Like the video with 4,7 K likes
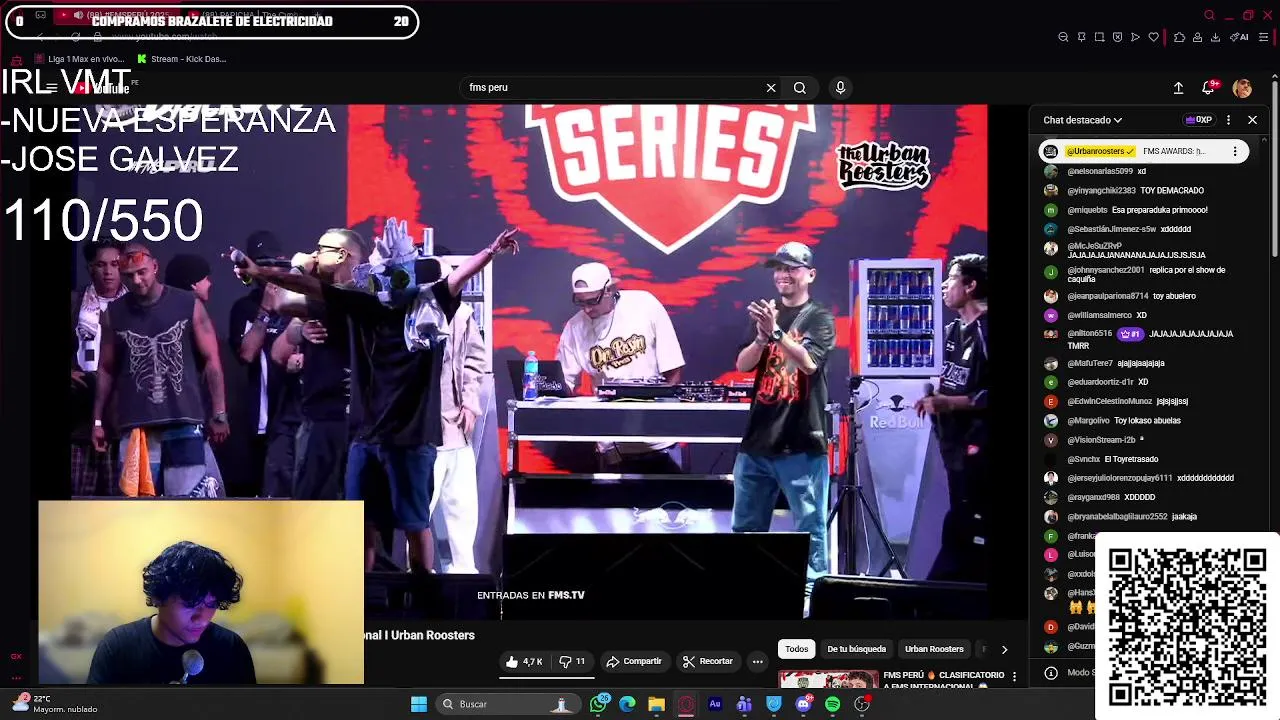The height and width of the screenshot is (720, 1280). point(524,661)
